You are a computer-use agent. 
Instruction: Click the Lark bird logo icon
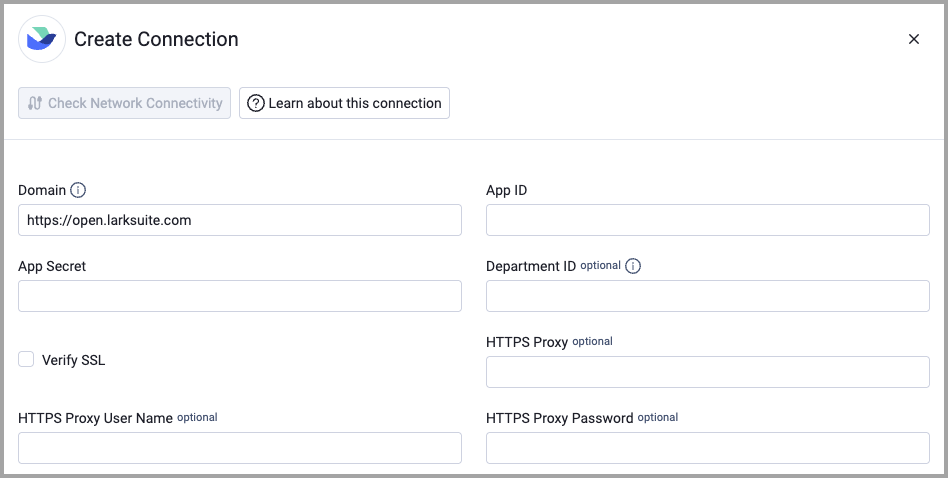point(42,39)
